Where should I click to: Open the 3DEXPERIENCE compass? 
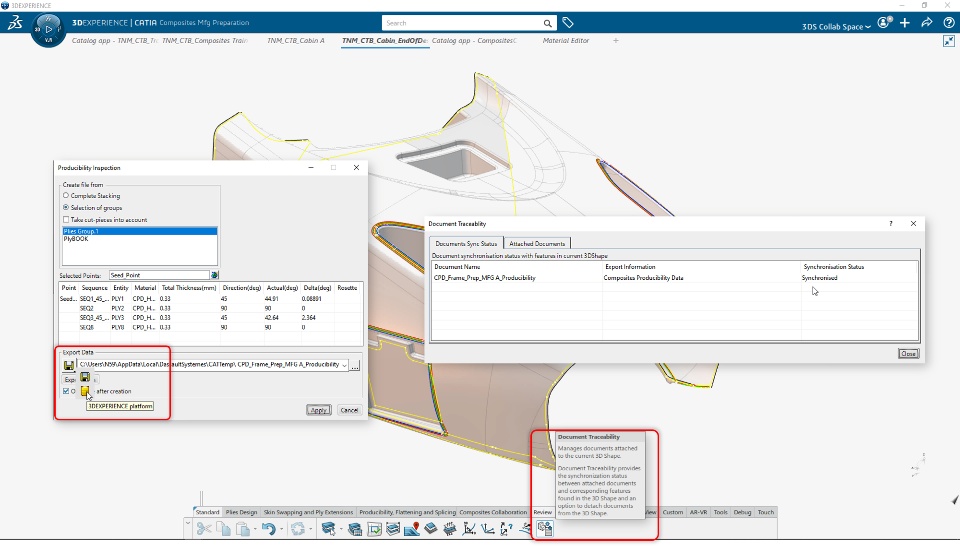(x=48, y=29)
